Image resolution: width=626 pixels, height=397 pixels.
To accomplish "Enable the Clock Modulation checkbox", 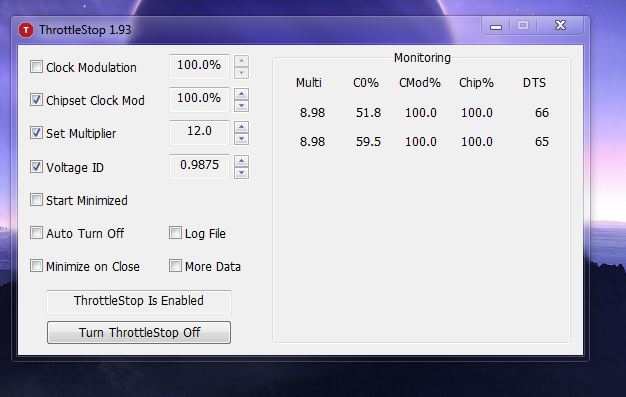I will pos(36,67).
